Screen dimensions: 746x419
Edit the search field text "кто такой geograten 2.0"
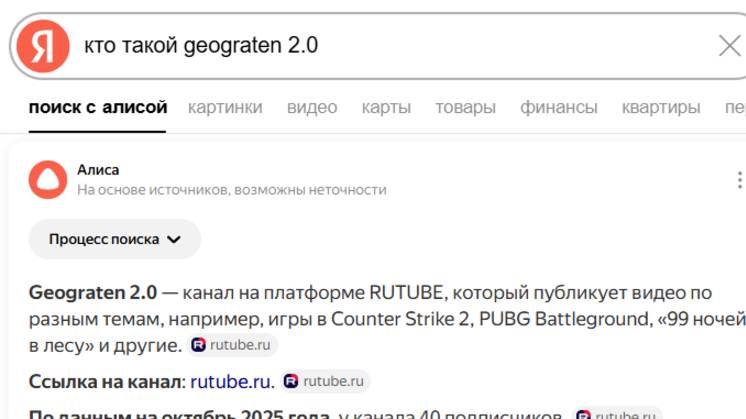point(201,46)
